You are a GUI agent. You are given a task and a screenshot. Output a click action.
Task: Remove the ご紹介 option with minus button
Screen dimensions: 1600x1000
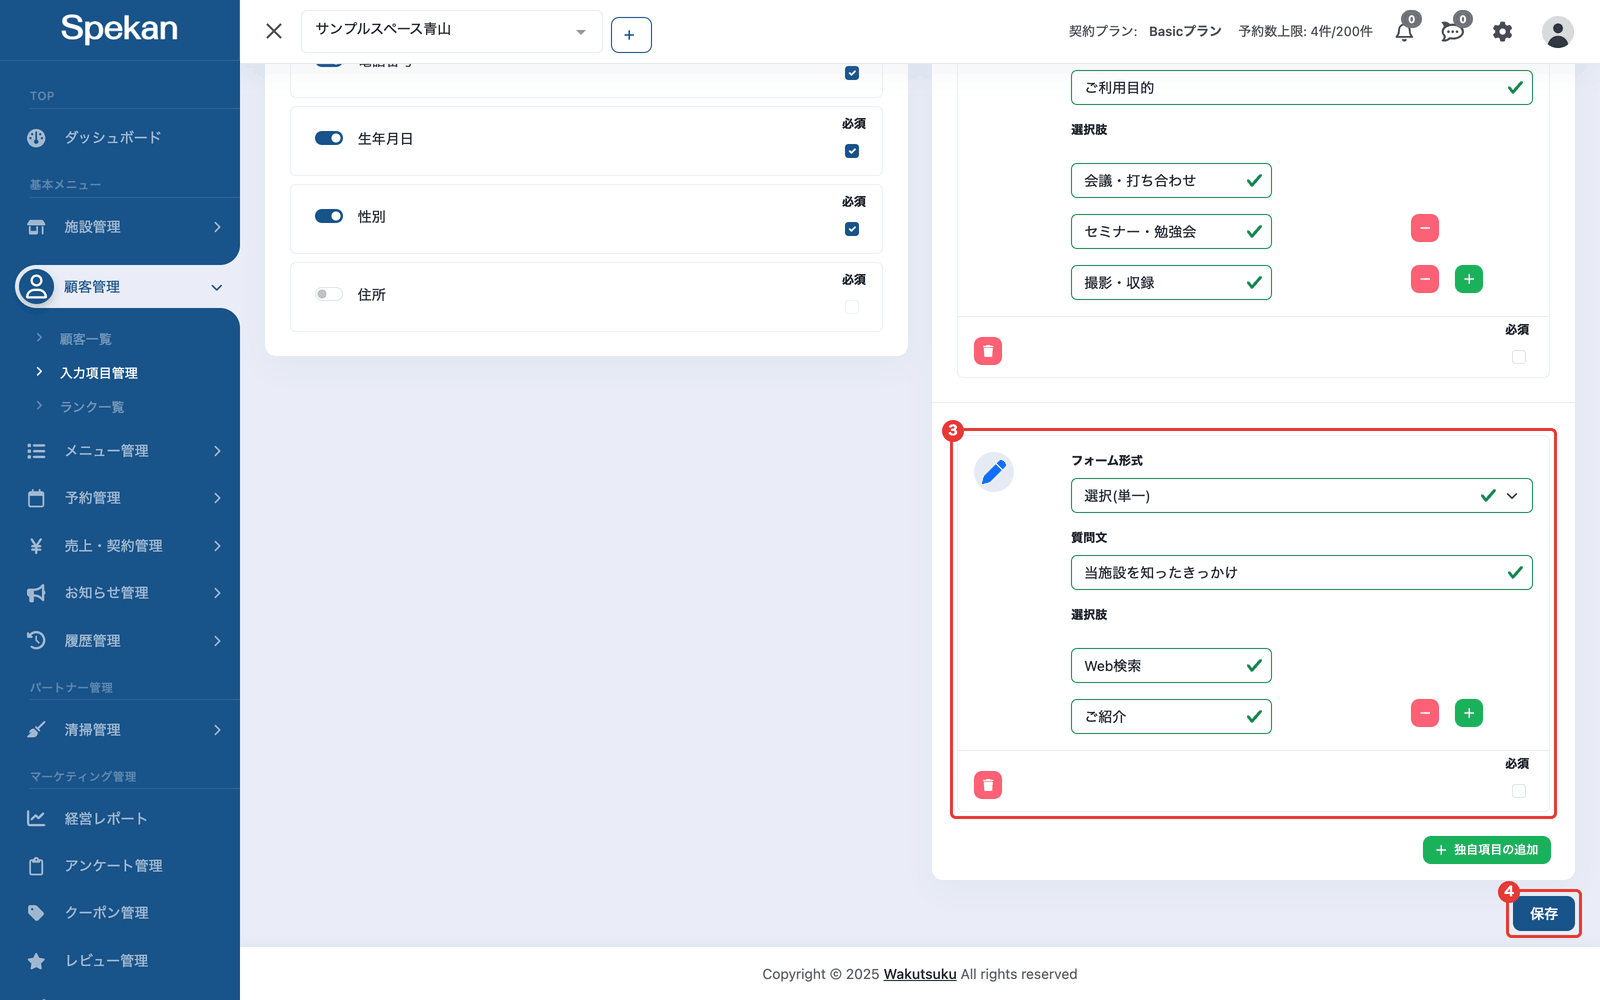1425,713
